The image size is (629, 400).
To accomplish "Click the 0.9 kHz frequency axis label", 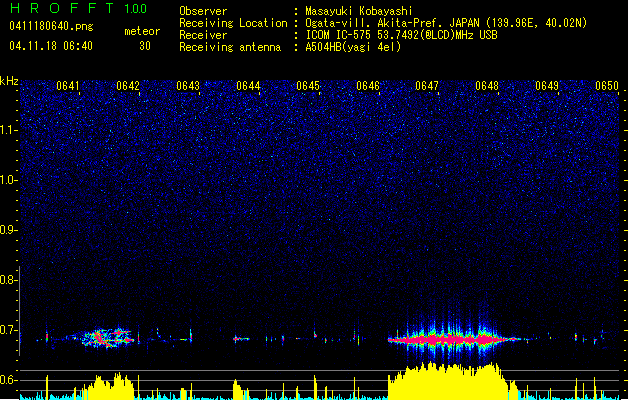I will (9, 230).
